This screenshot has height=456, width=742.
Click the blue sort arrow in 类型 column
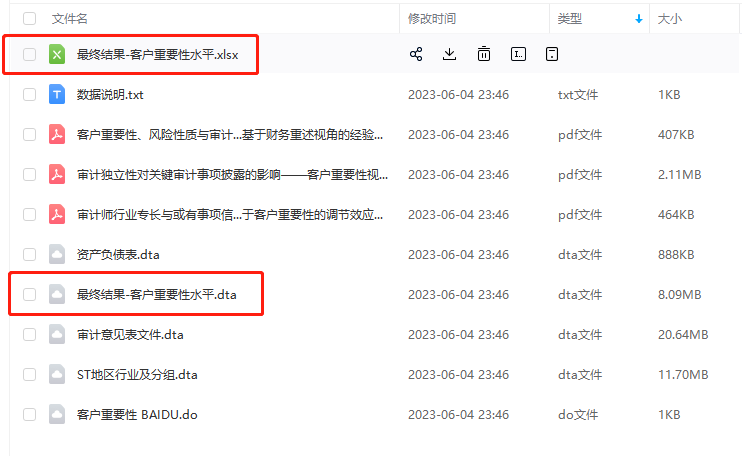(639, 19)
